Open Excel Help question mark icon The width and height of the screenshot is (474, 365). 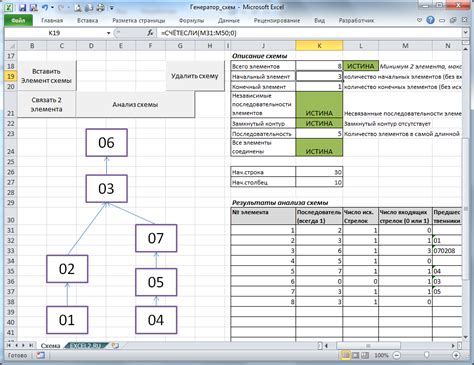point(431,20)
